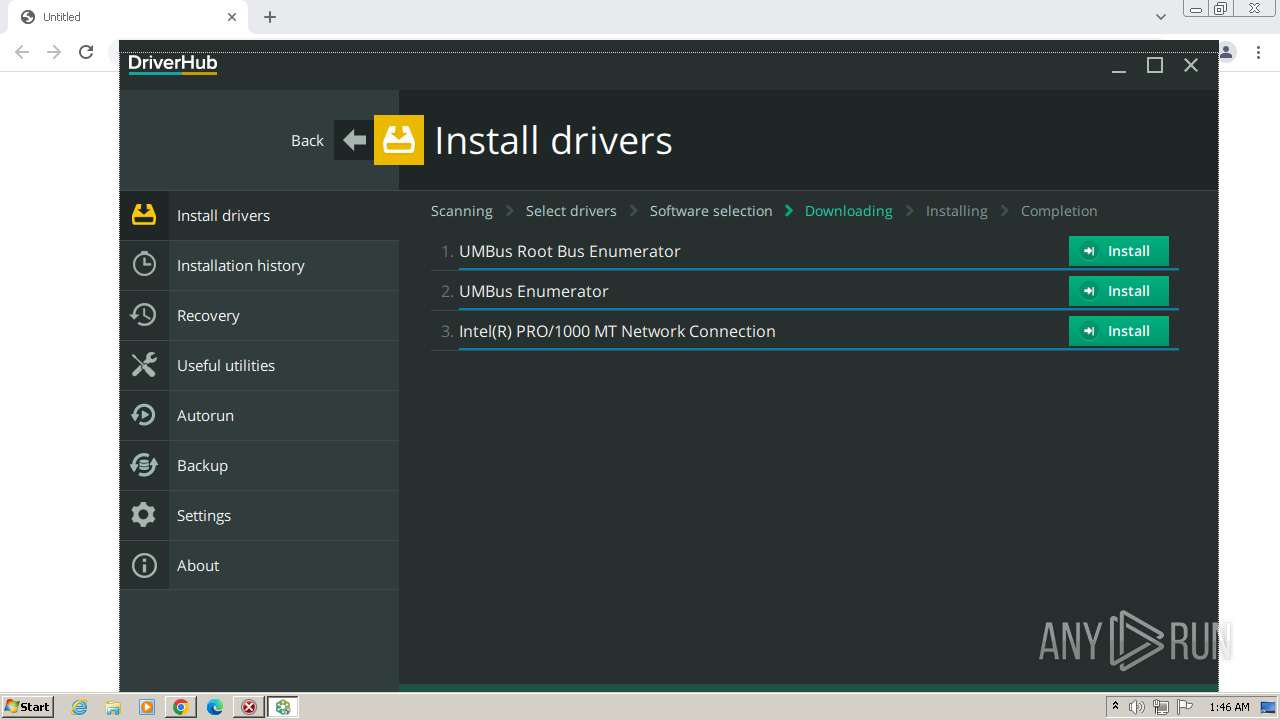Open a new Chrome tab
The height and width of the screenshot is (720, 1280).
click(x=270, y=17)
